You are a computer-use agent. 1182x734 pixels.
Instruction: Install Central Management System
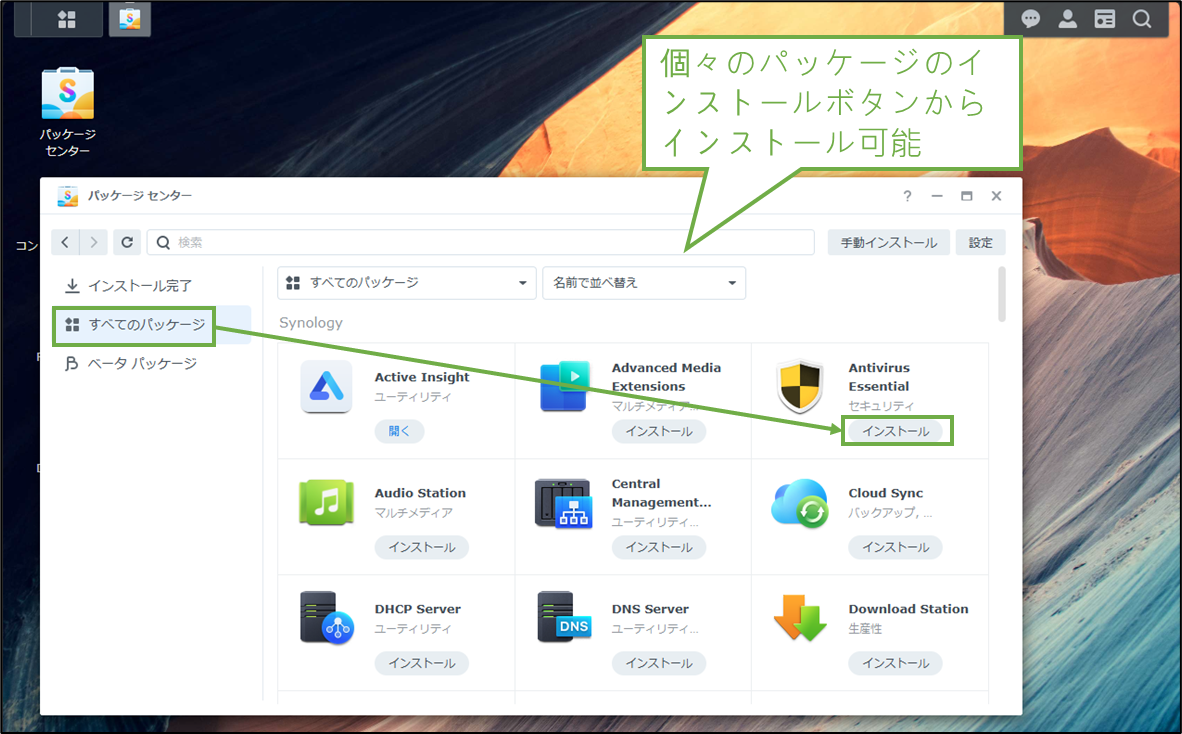659,547
